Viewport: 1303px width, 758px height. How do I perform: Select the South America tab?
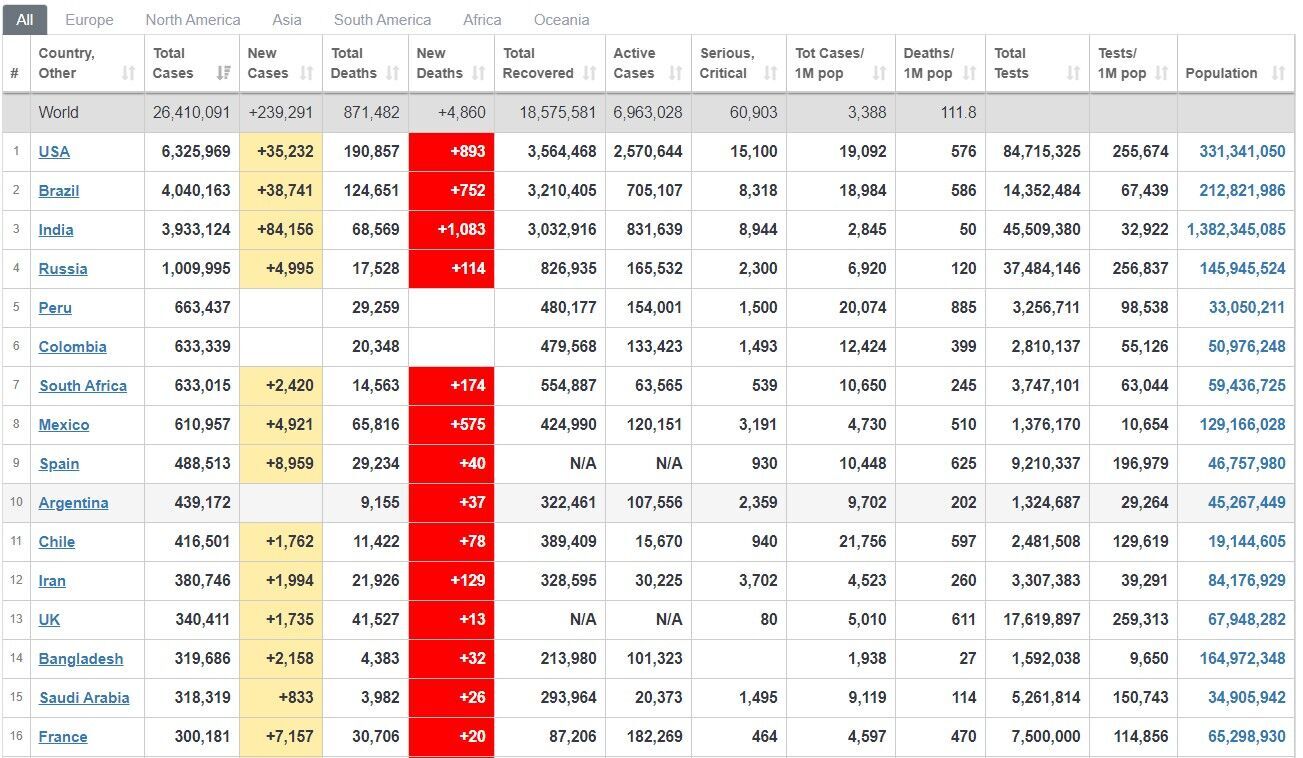tap(382, 20)
